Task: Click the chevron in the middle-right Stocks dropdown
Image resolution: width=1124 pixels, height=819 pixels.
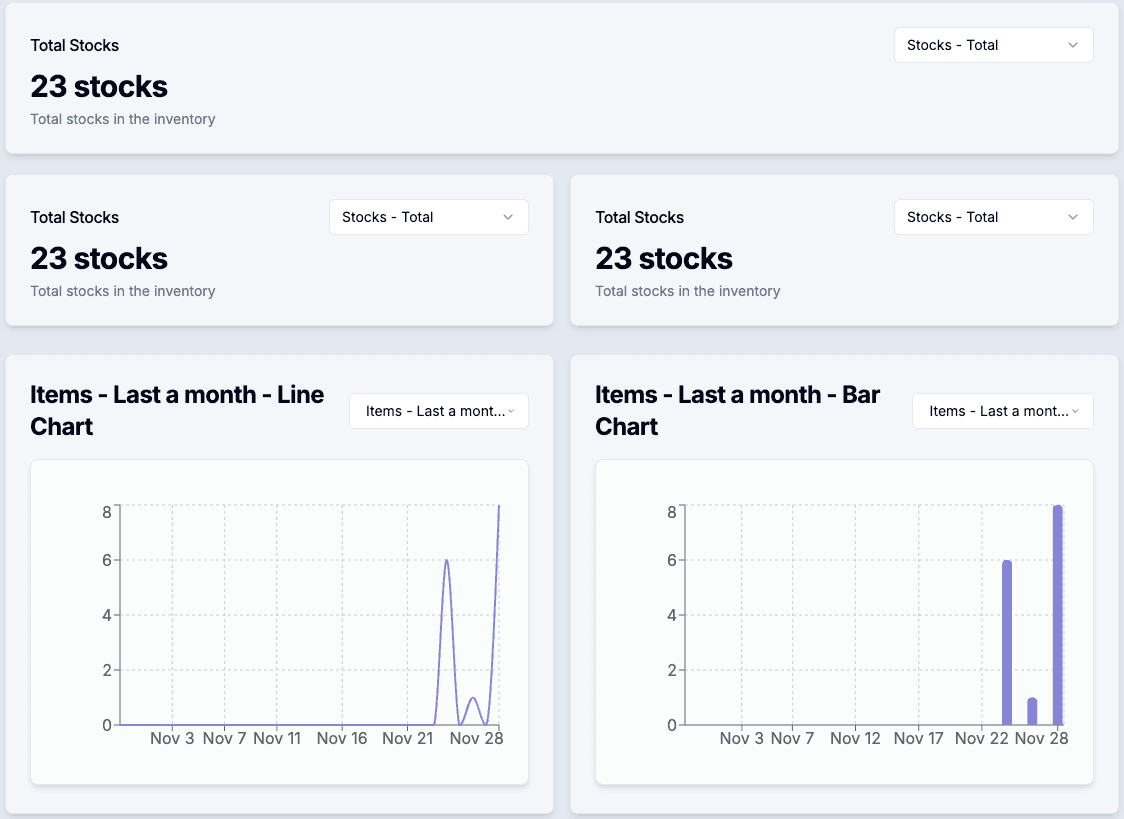Action: point(1074,217)
